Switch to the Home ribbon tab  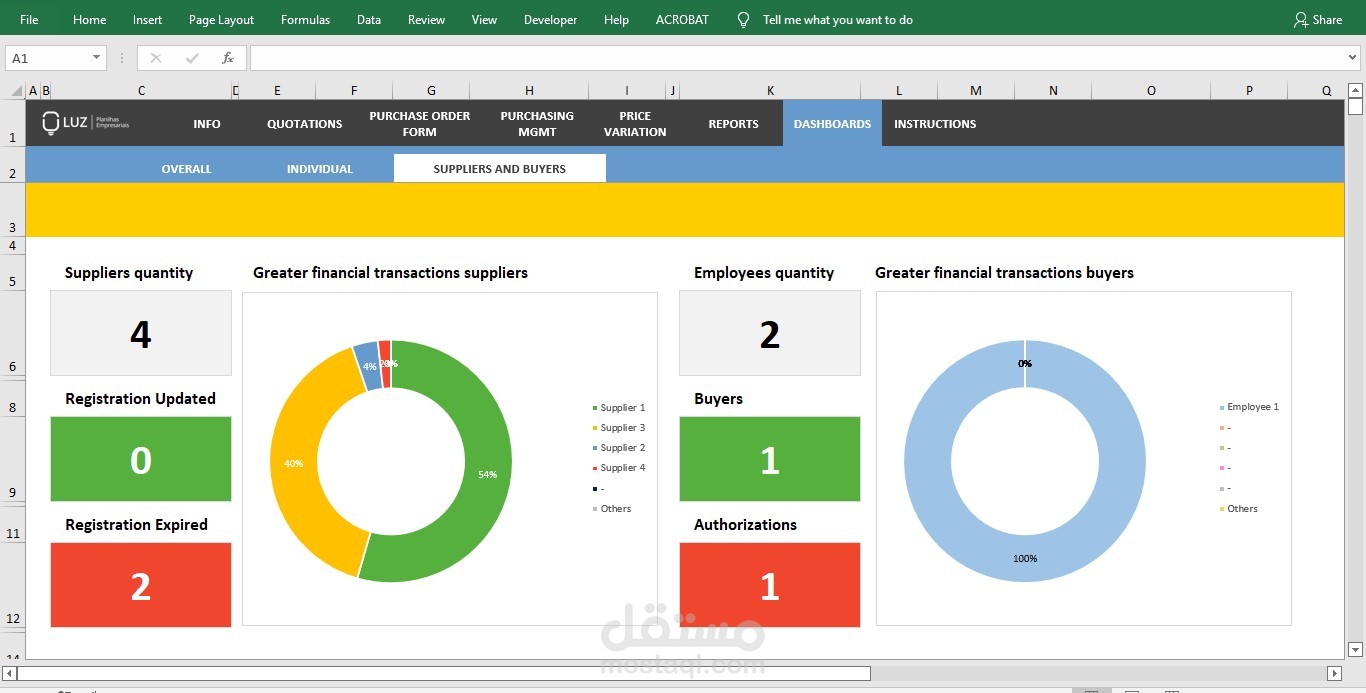(89, 19)
